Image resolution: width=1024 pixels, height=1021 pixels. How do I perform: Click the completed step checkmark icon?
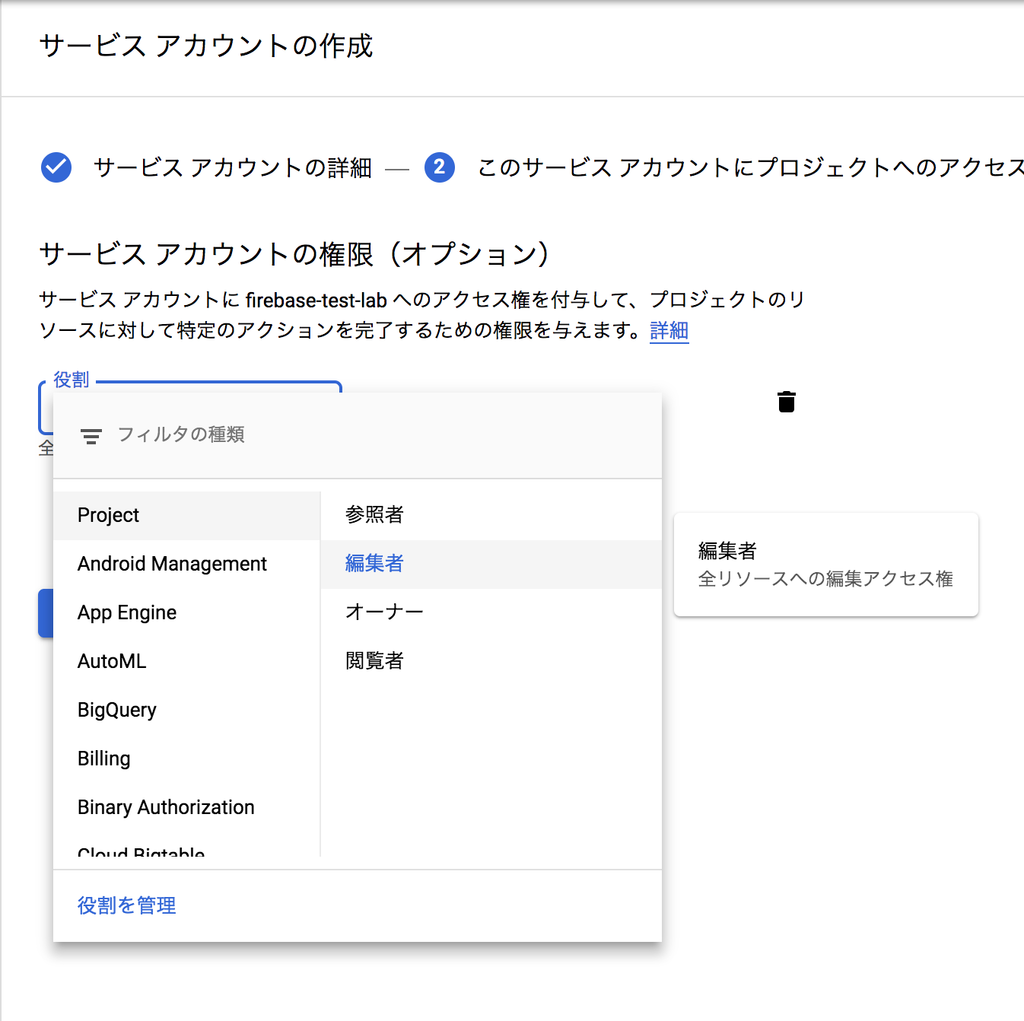coord(56,167)
